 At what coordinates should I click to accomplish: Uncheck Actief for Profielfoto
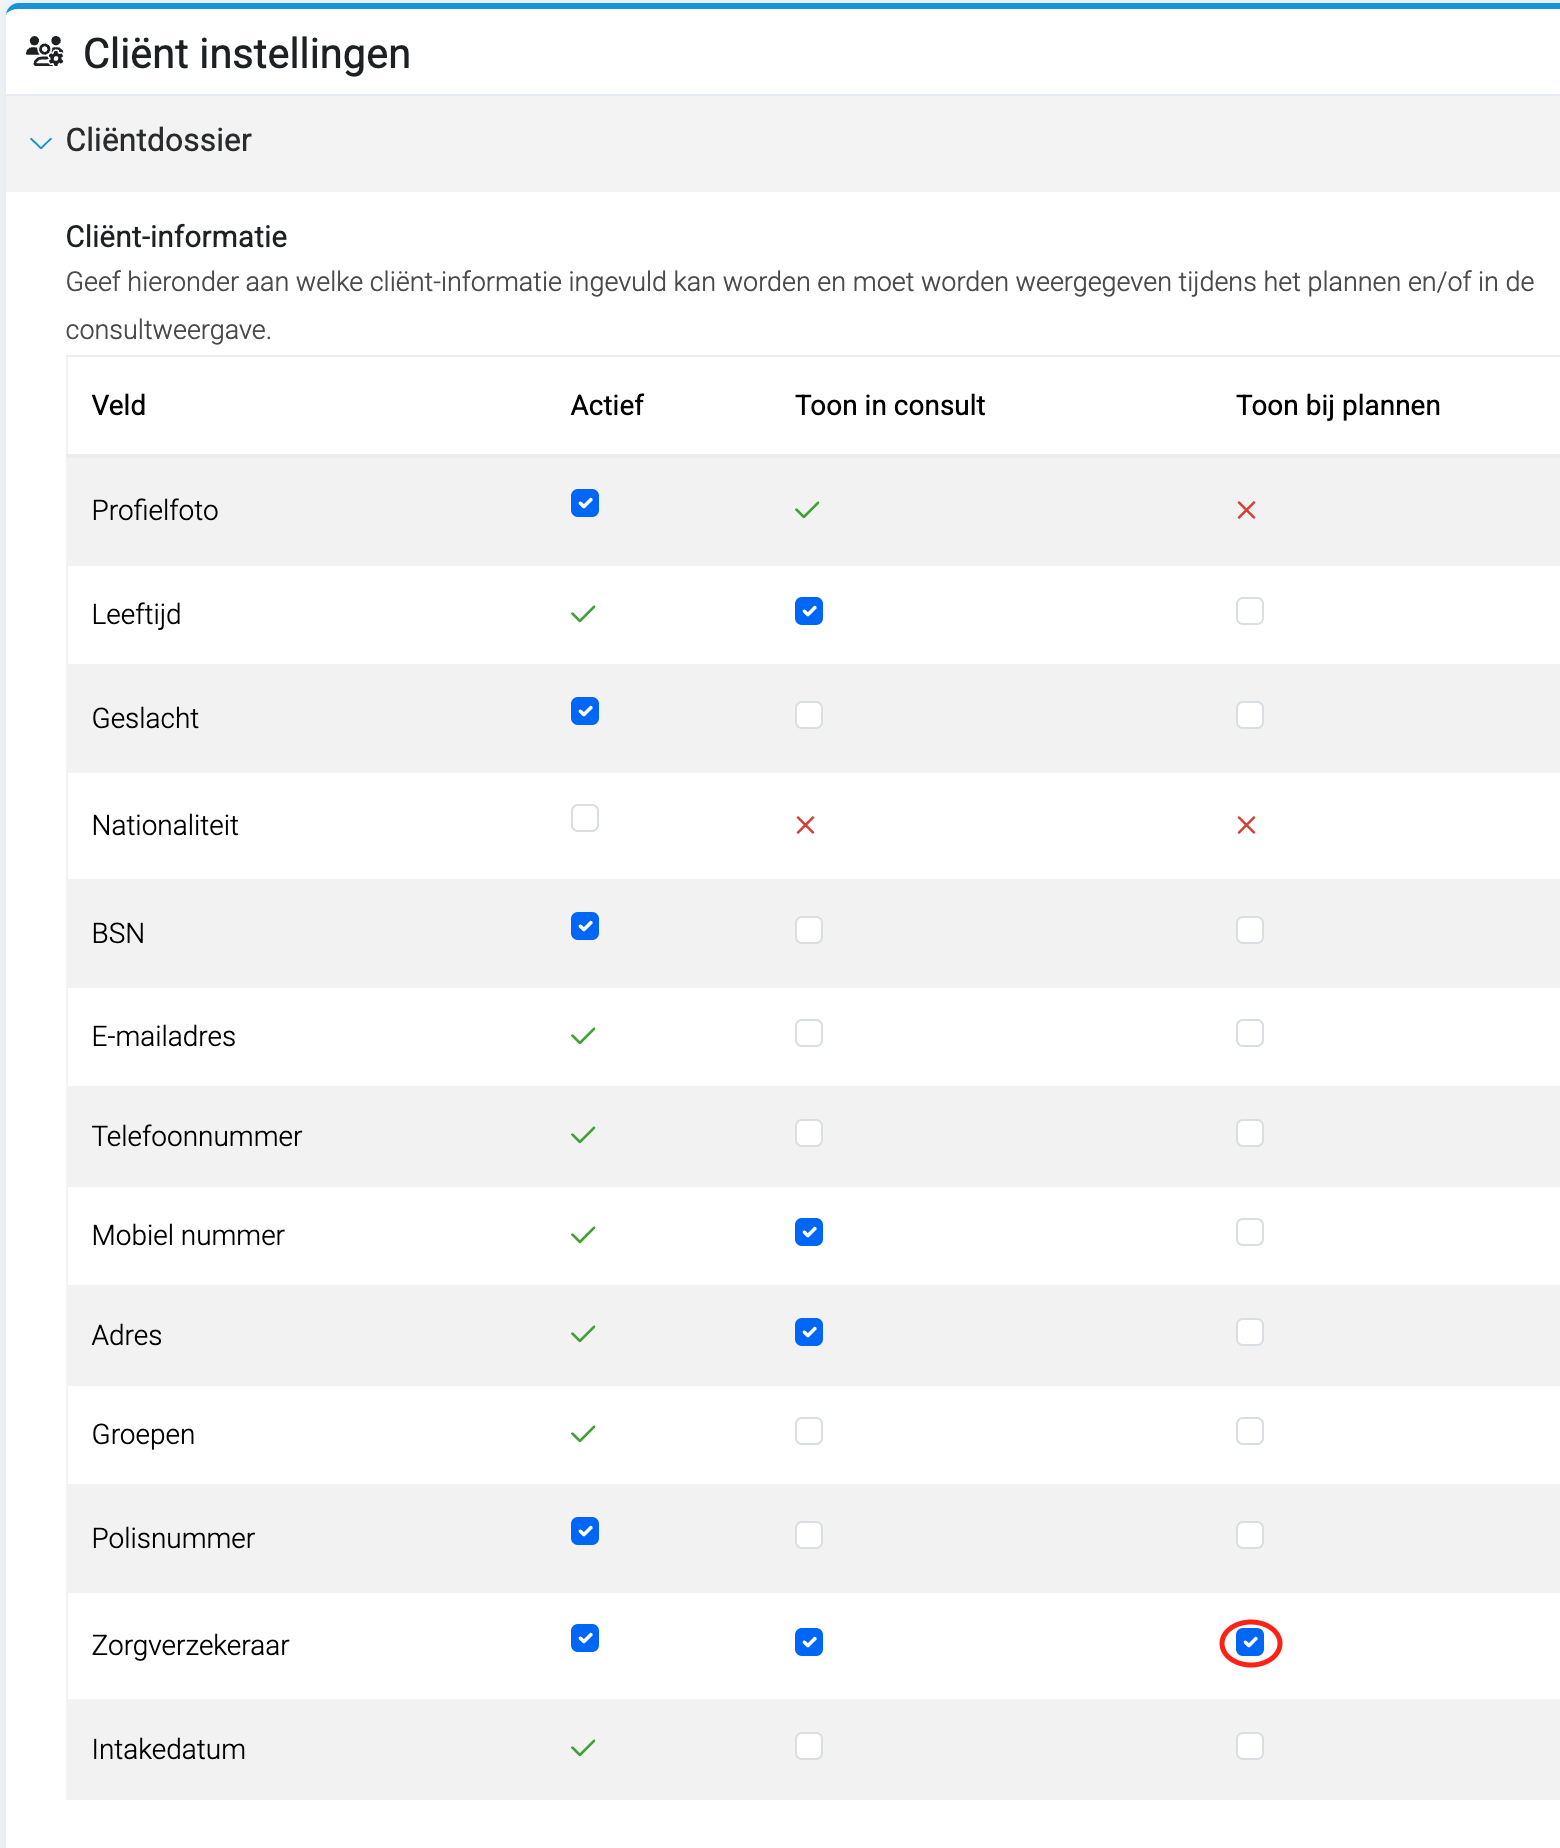585,503
